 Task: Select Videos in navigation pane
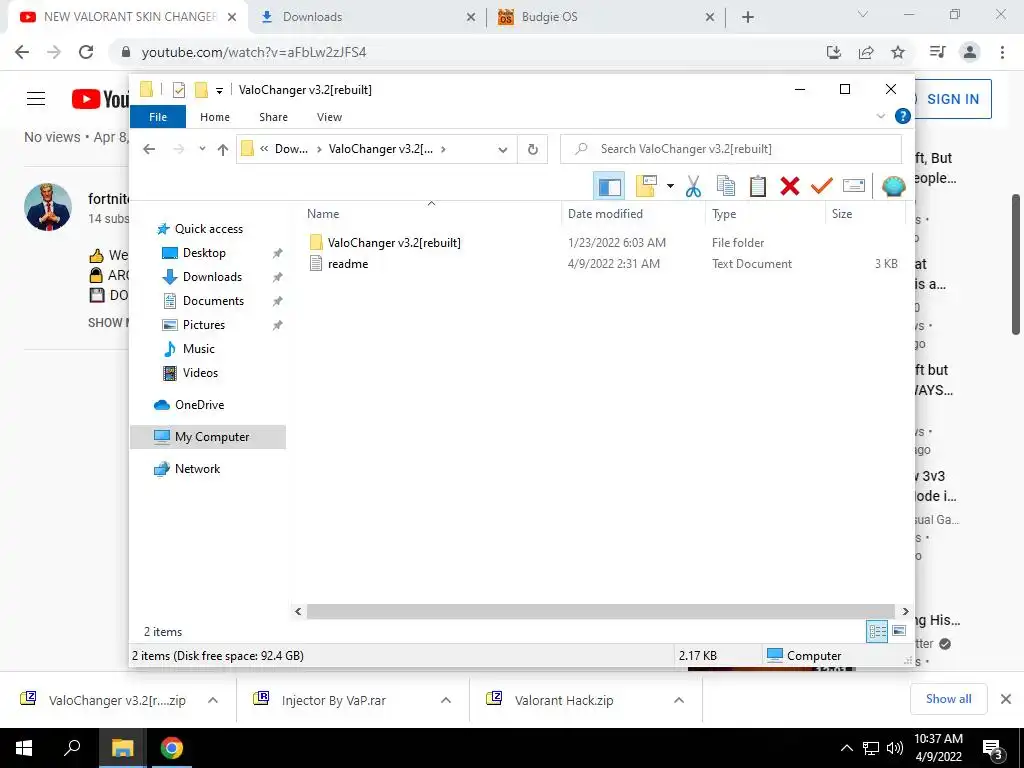[x=200, y=373]
